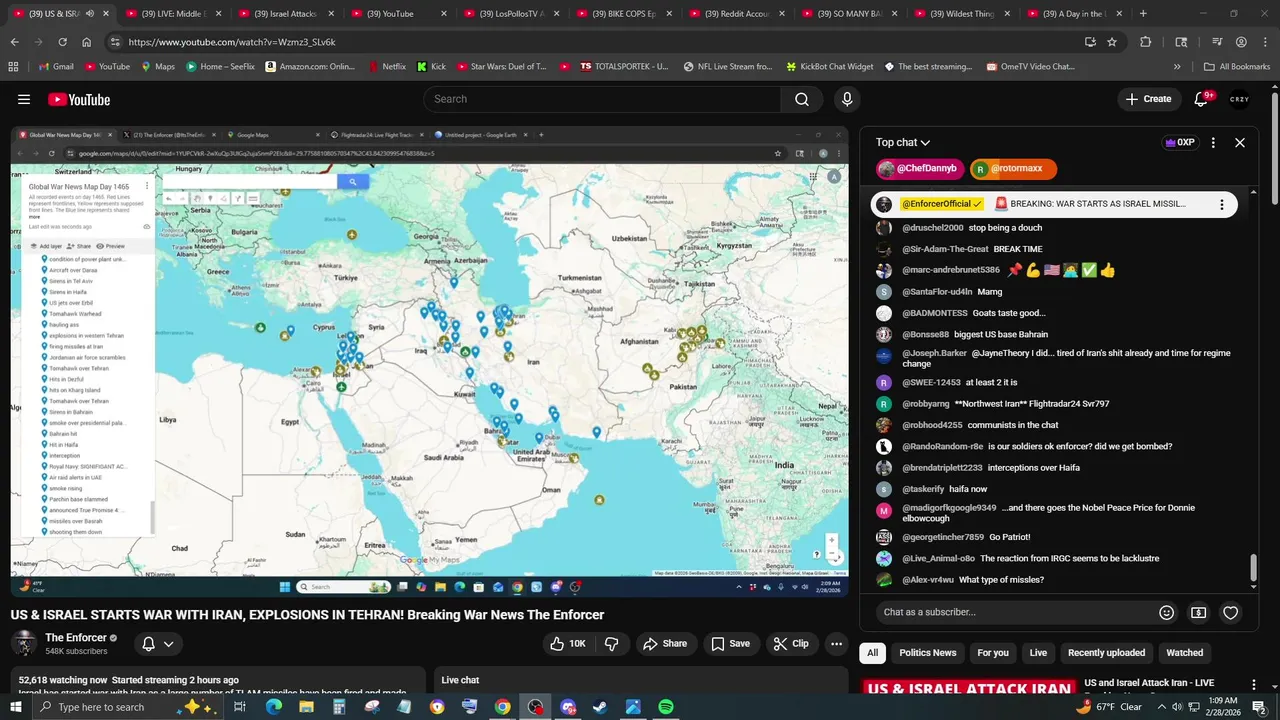Open the Apps grid in bookmarks bar

[x=13, y=66]
